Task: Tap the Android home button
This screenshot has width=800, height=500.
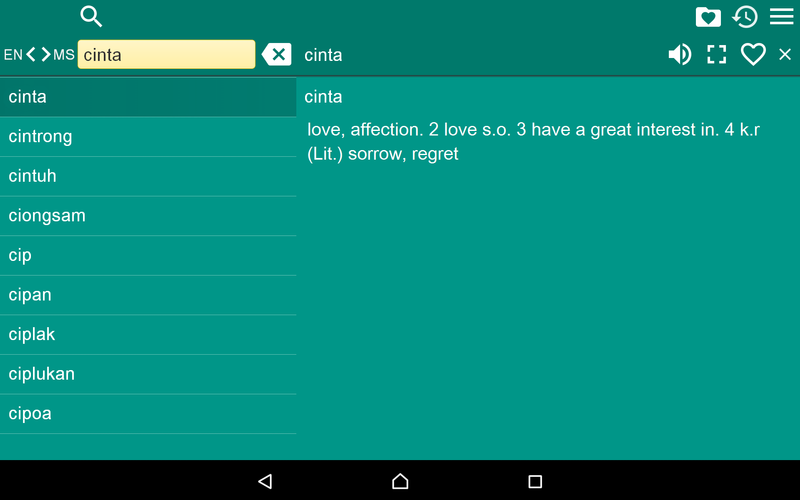Action: pyautogui.click(x=400, y=481)
